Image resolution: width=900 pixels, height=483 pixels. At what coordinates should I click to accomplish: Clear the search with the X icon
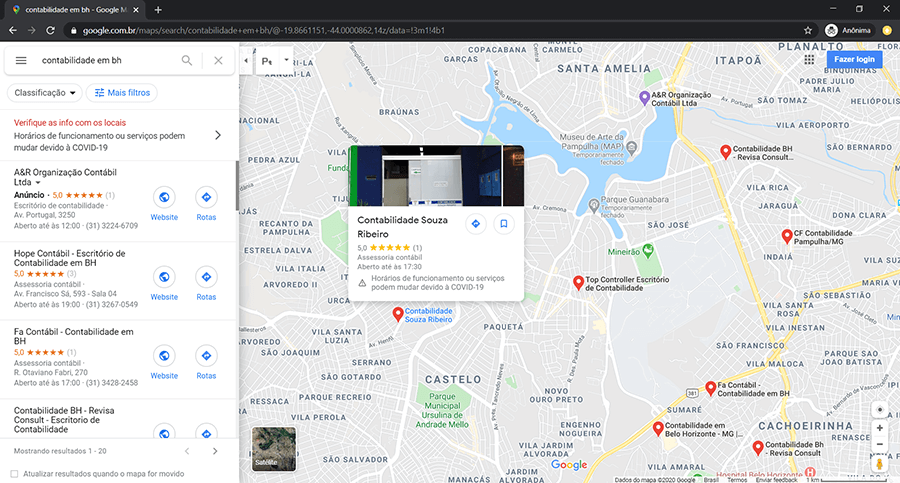[x=218, y=60]
